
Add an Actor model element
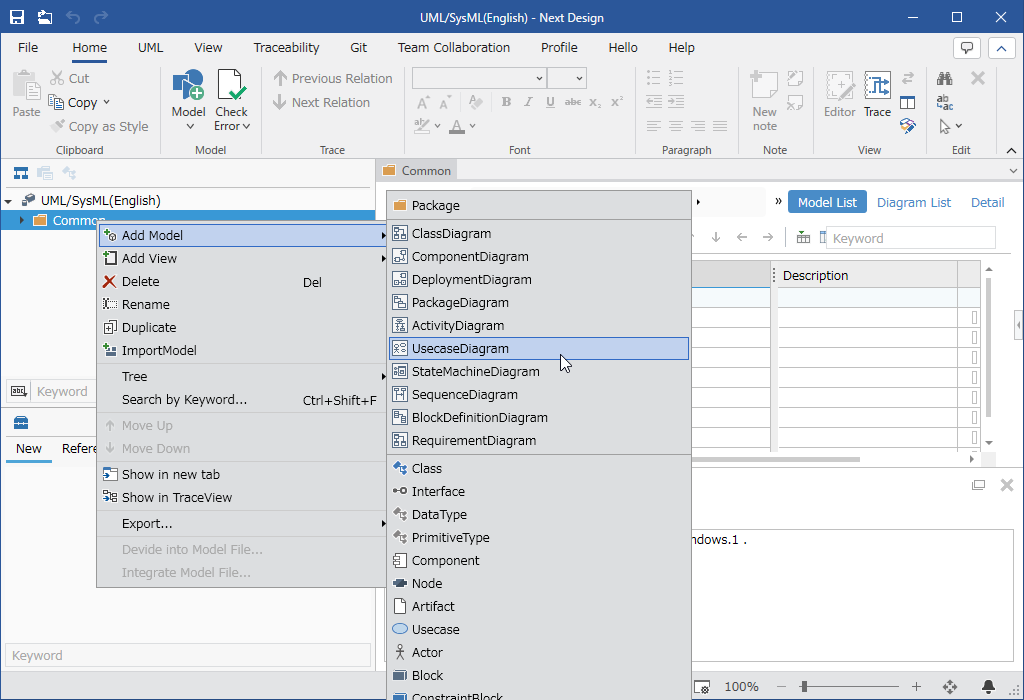[539, 652]
